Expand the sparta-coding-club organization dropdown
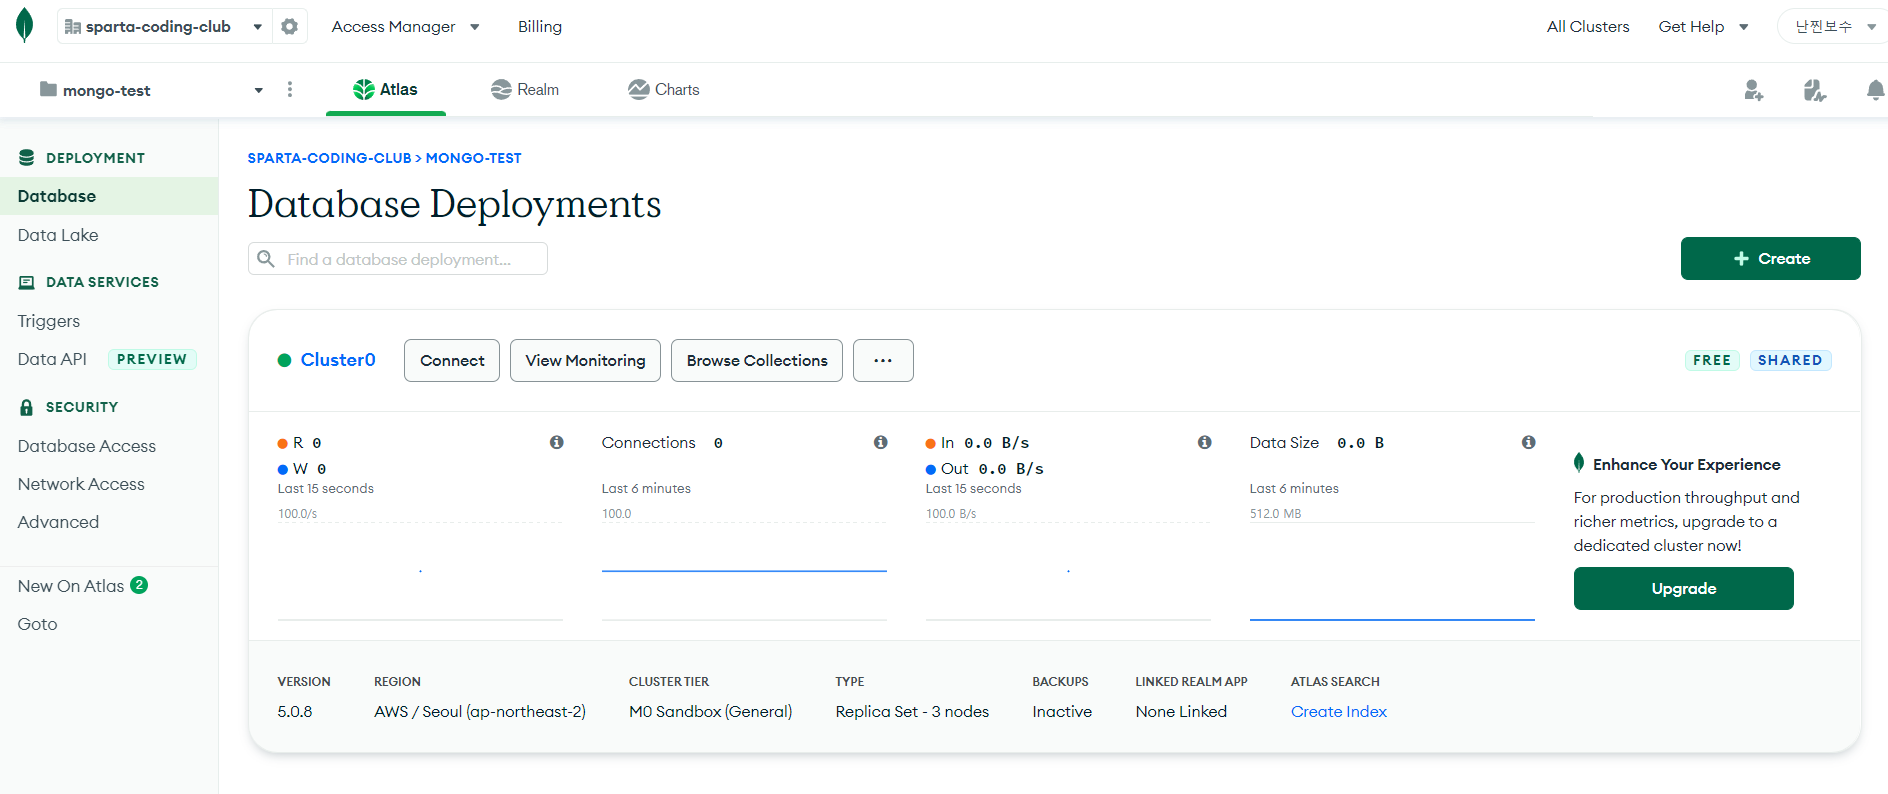The width and height of the screenshot is (1888, 794). [258, 27]
